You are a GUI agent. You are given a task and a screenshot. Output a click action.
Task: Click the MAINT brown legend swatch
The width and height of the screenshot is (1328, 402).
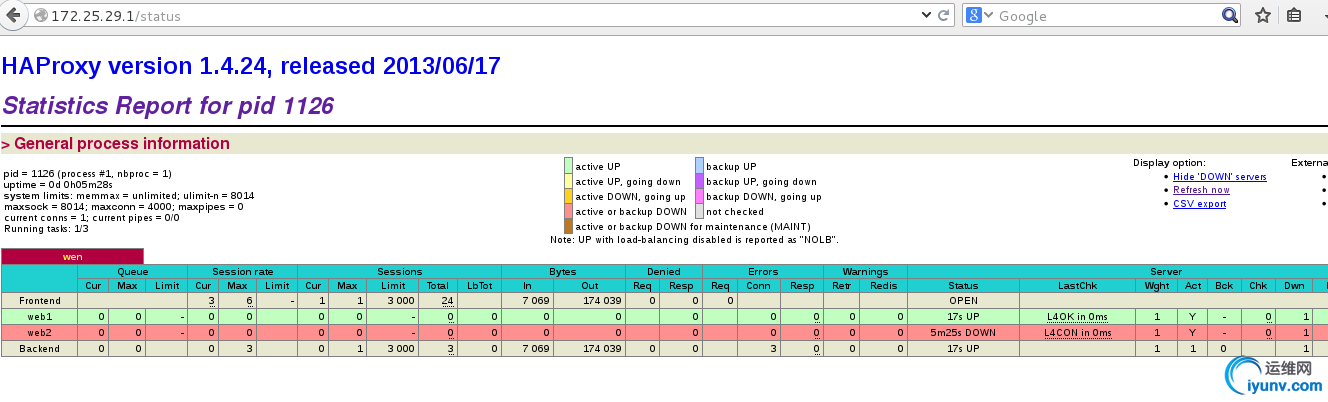coord(568,226)
